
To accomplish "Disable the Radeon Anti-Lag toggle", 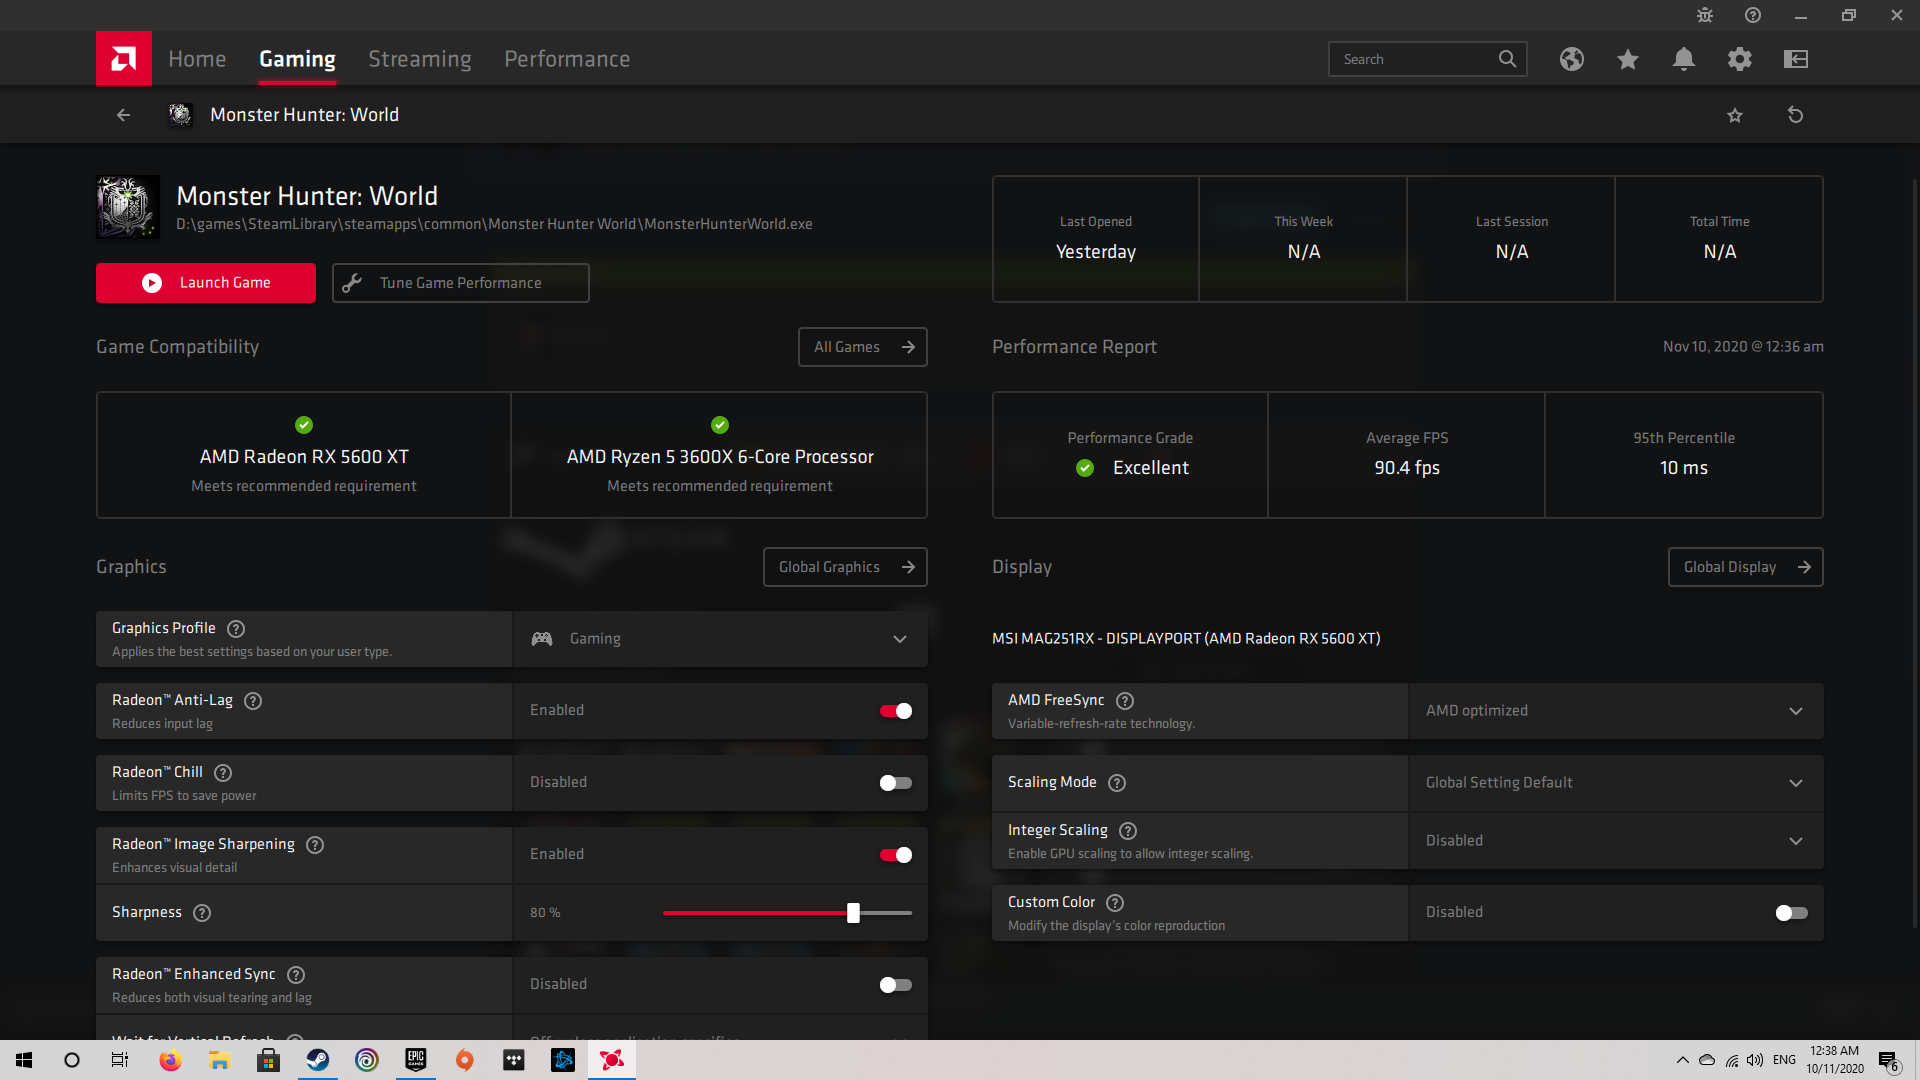I will (895, 711).
